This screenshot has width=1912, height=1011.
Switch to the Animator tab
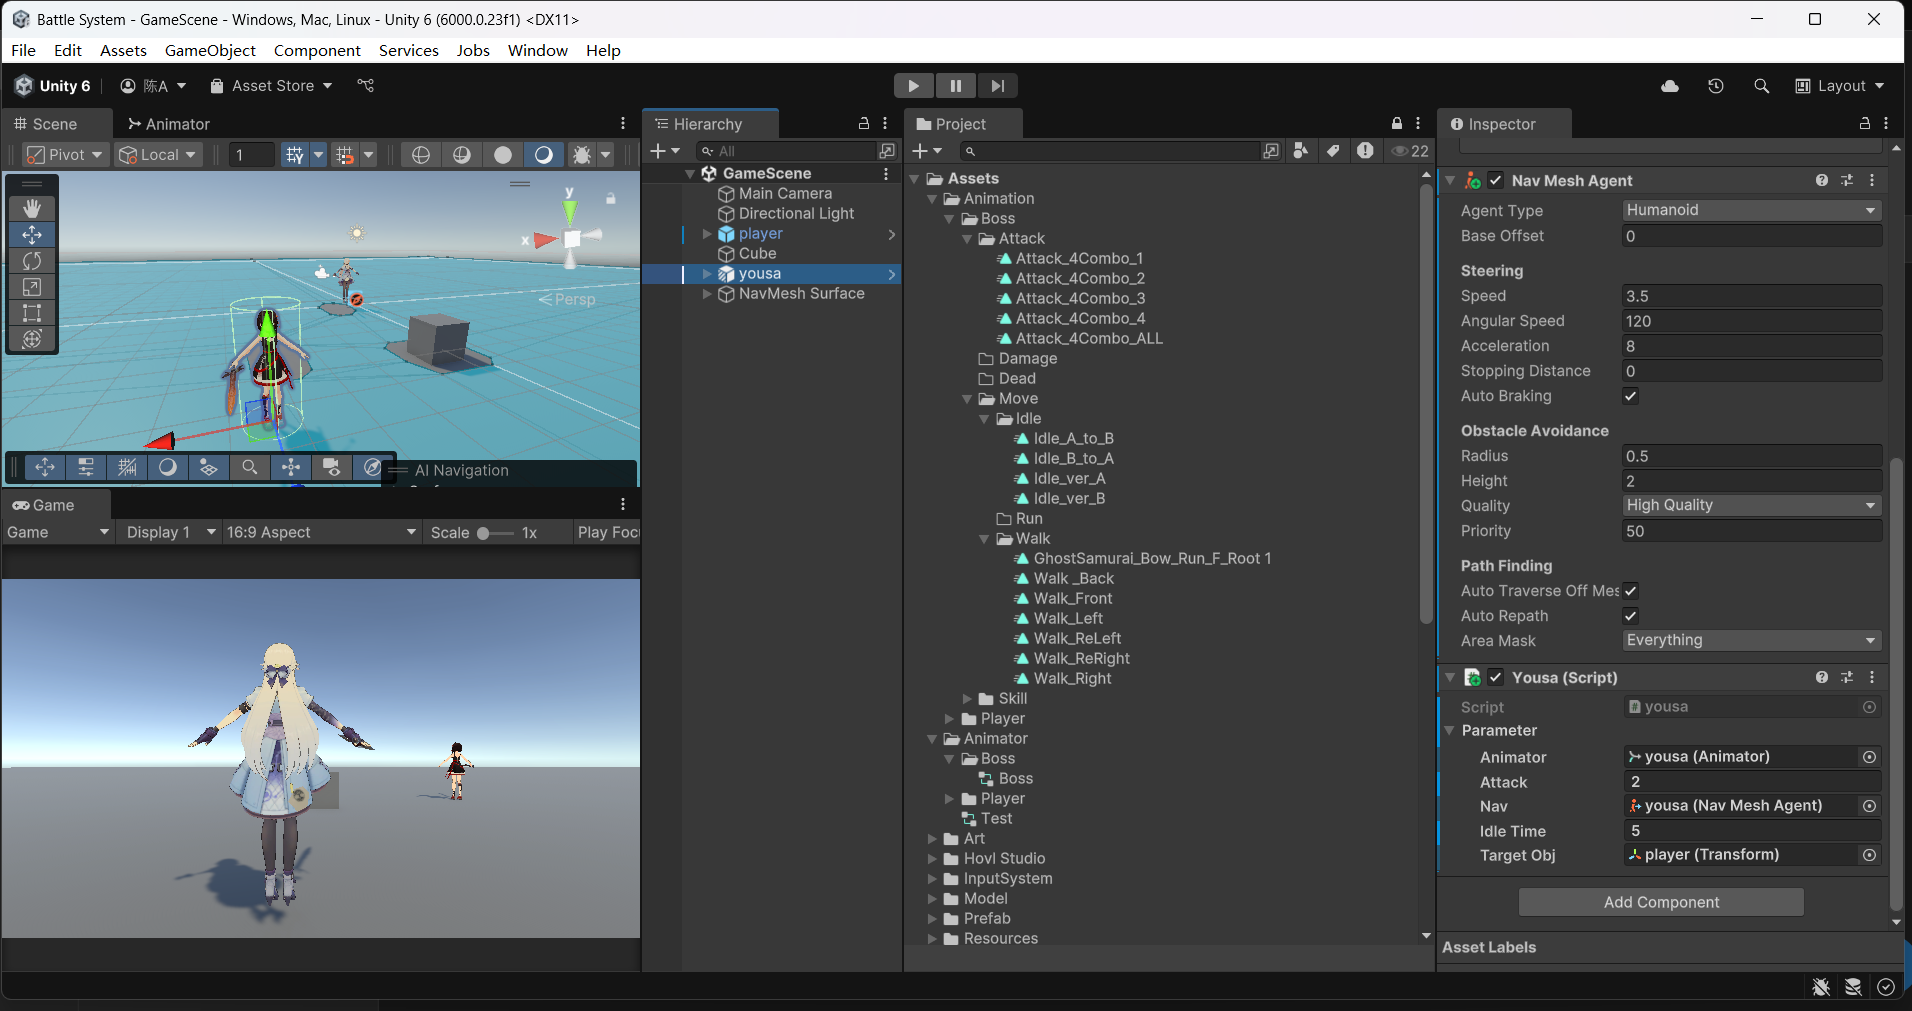(168, 124)
